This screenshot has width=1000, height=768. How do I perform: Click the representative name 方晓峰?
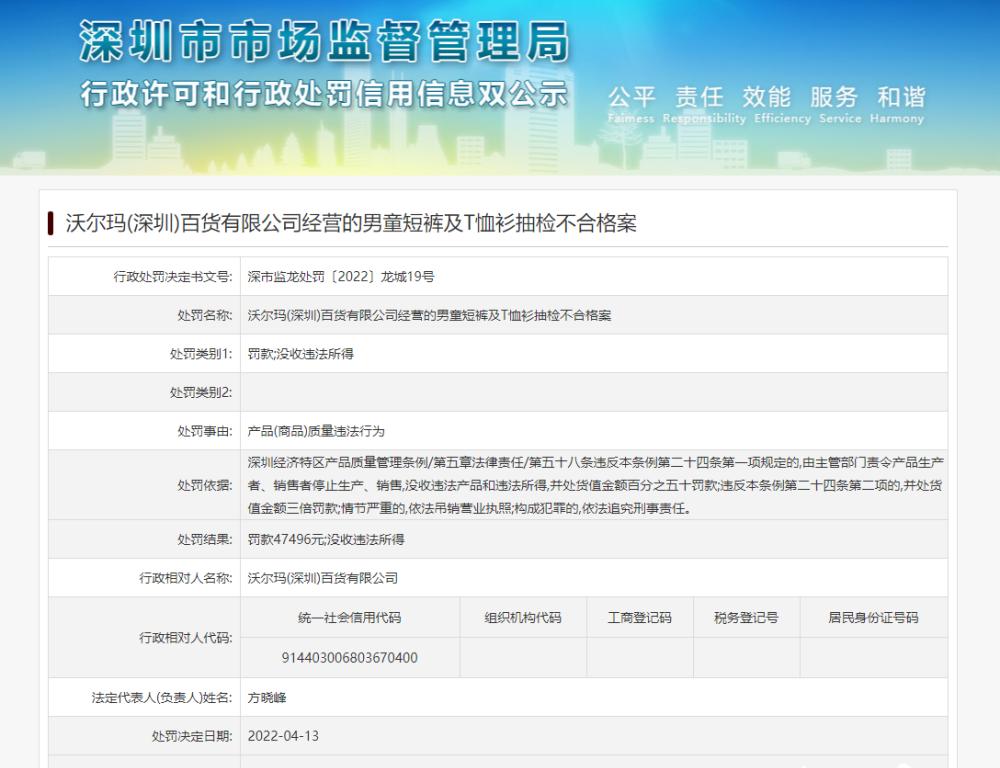click(x=267, y=698)
